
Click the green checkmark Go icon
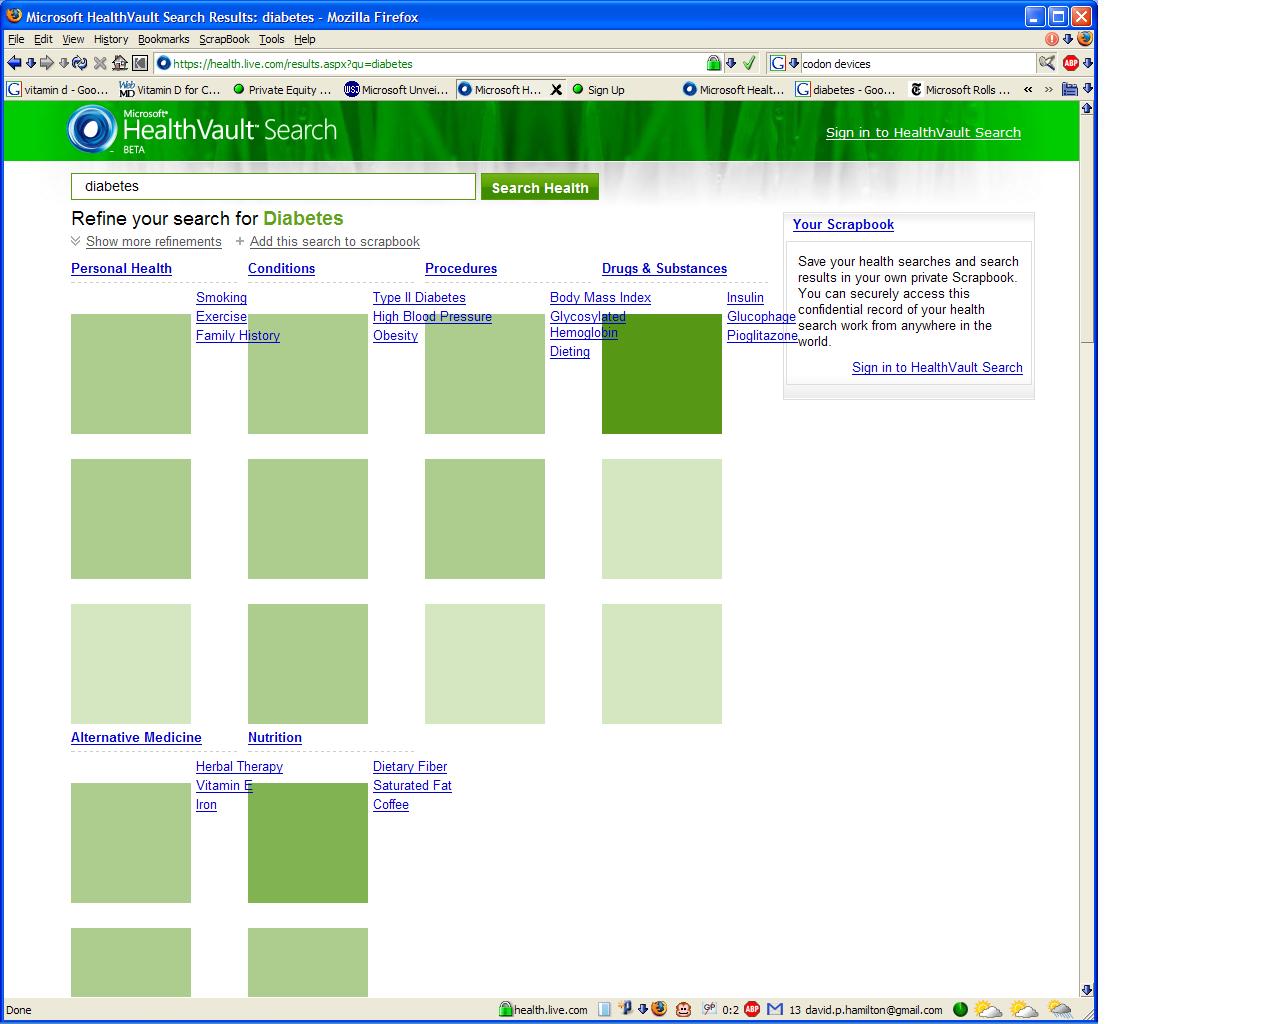coord(749,63)
